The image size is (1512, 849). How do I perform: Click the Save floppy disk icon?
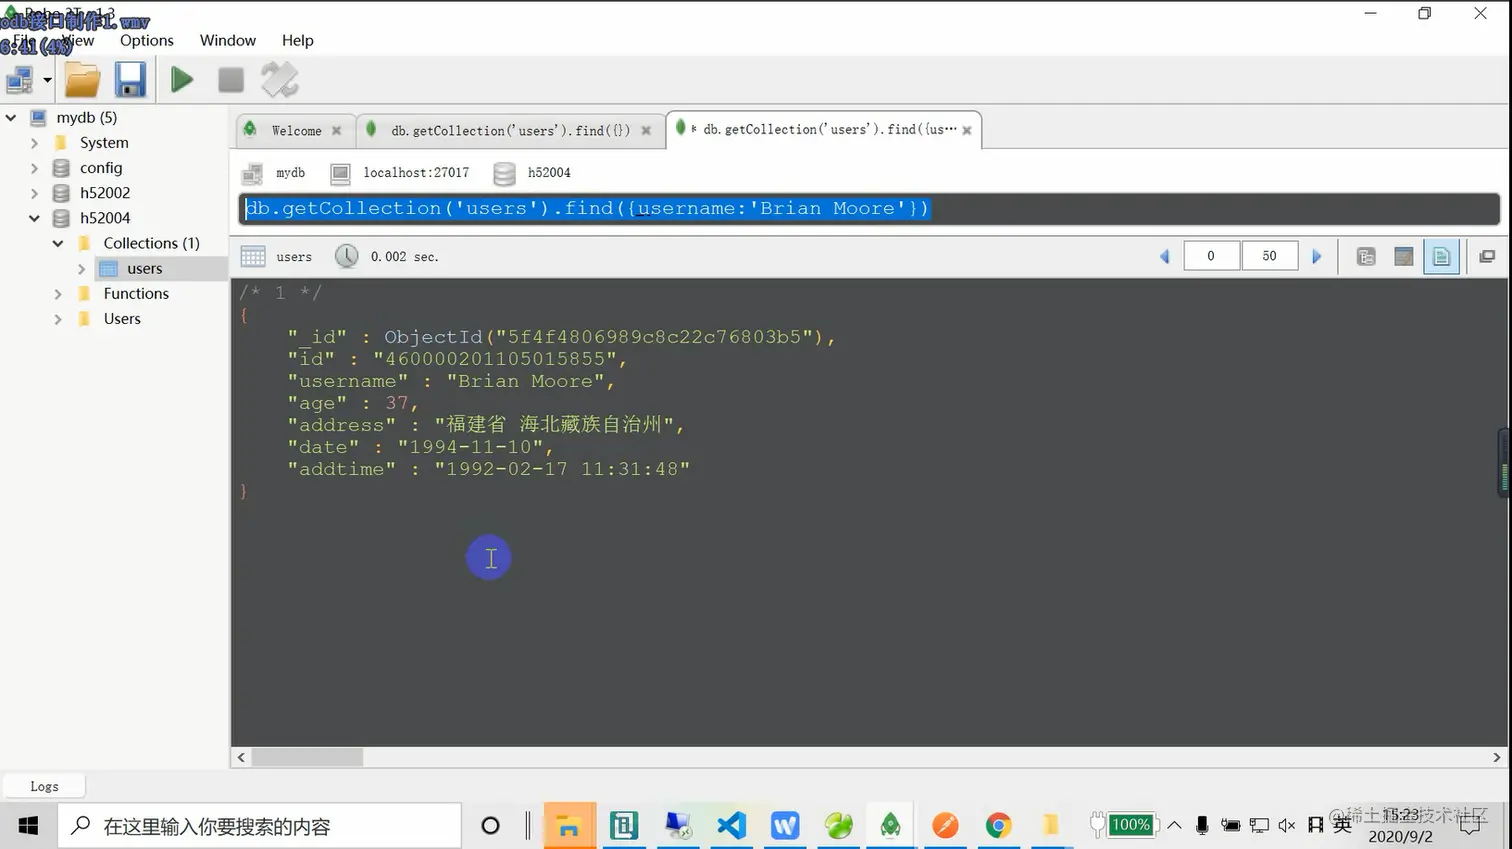coord(130,80)
